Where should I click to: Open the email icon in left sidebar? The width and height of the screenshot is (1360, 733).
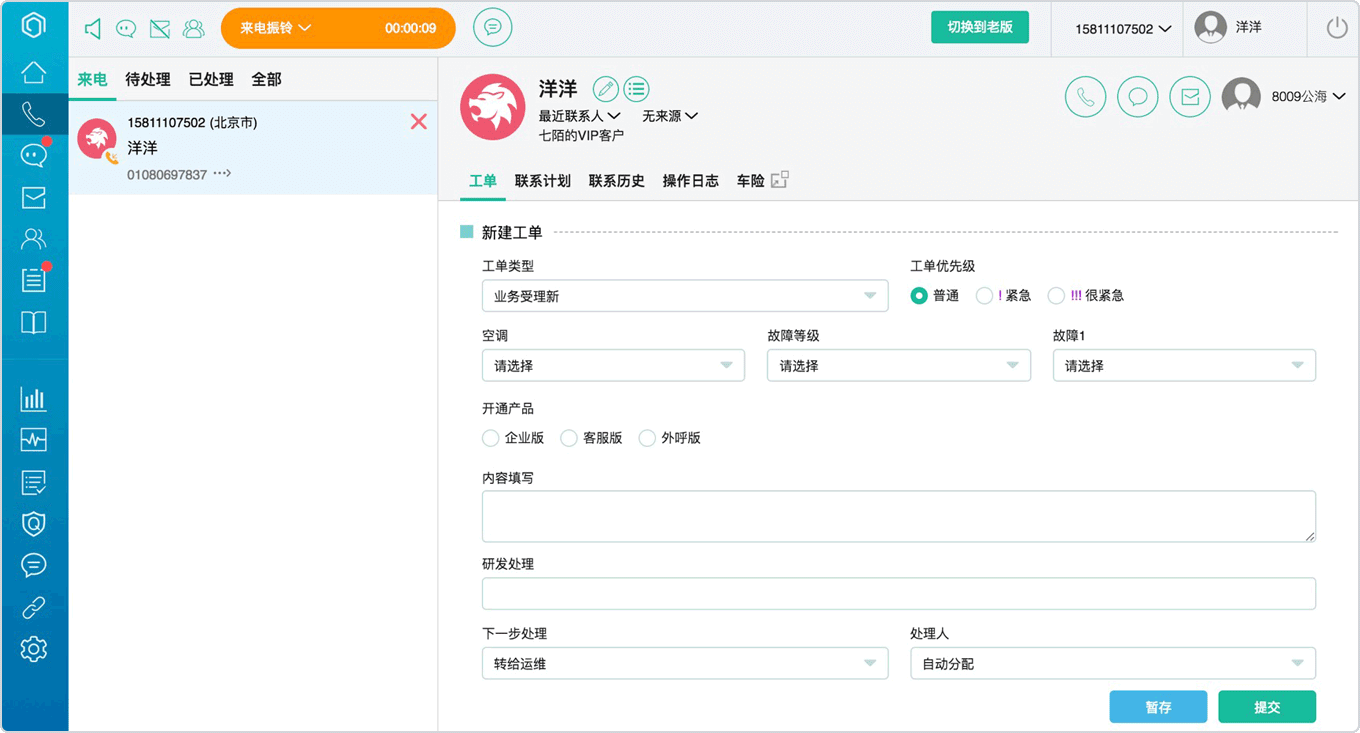(x=34, y=197)
